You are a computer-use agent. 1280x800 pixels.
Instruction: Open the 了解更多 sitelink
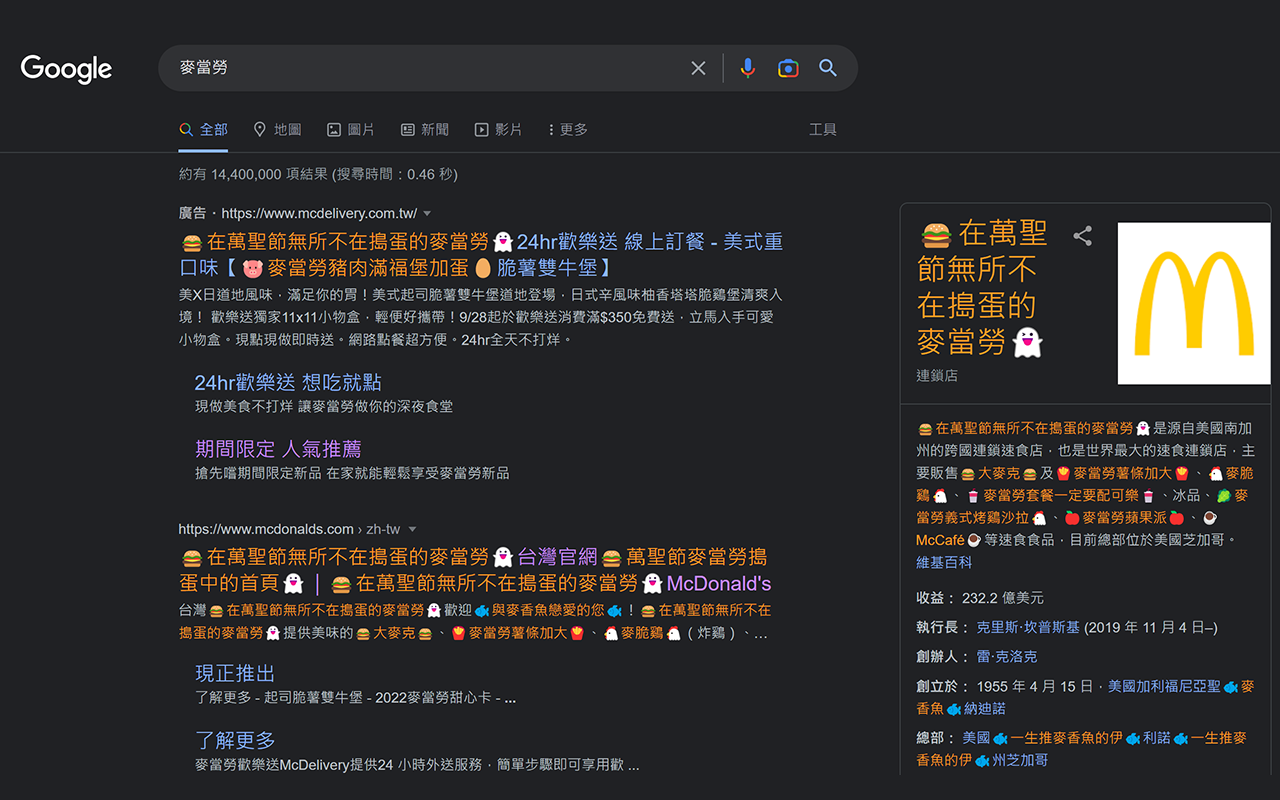coord(235,741)
